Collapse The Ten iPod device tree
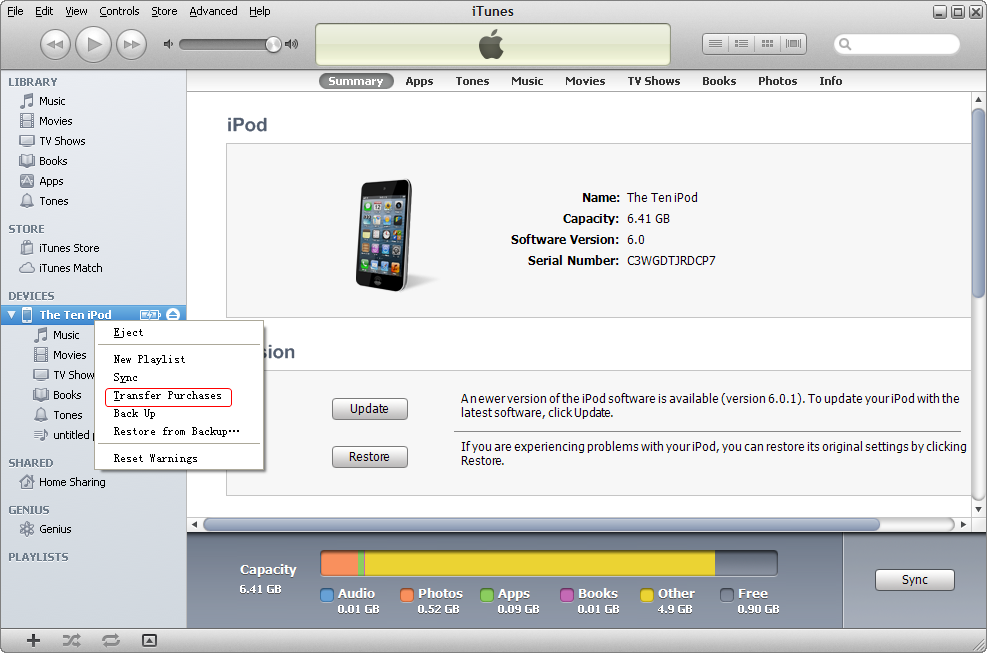This screenshot has height=653, width=987. 11,315
